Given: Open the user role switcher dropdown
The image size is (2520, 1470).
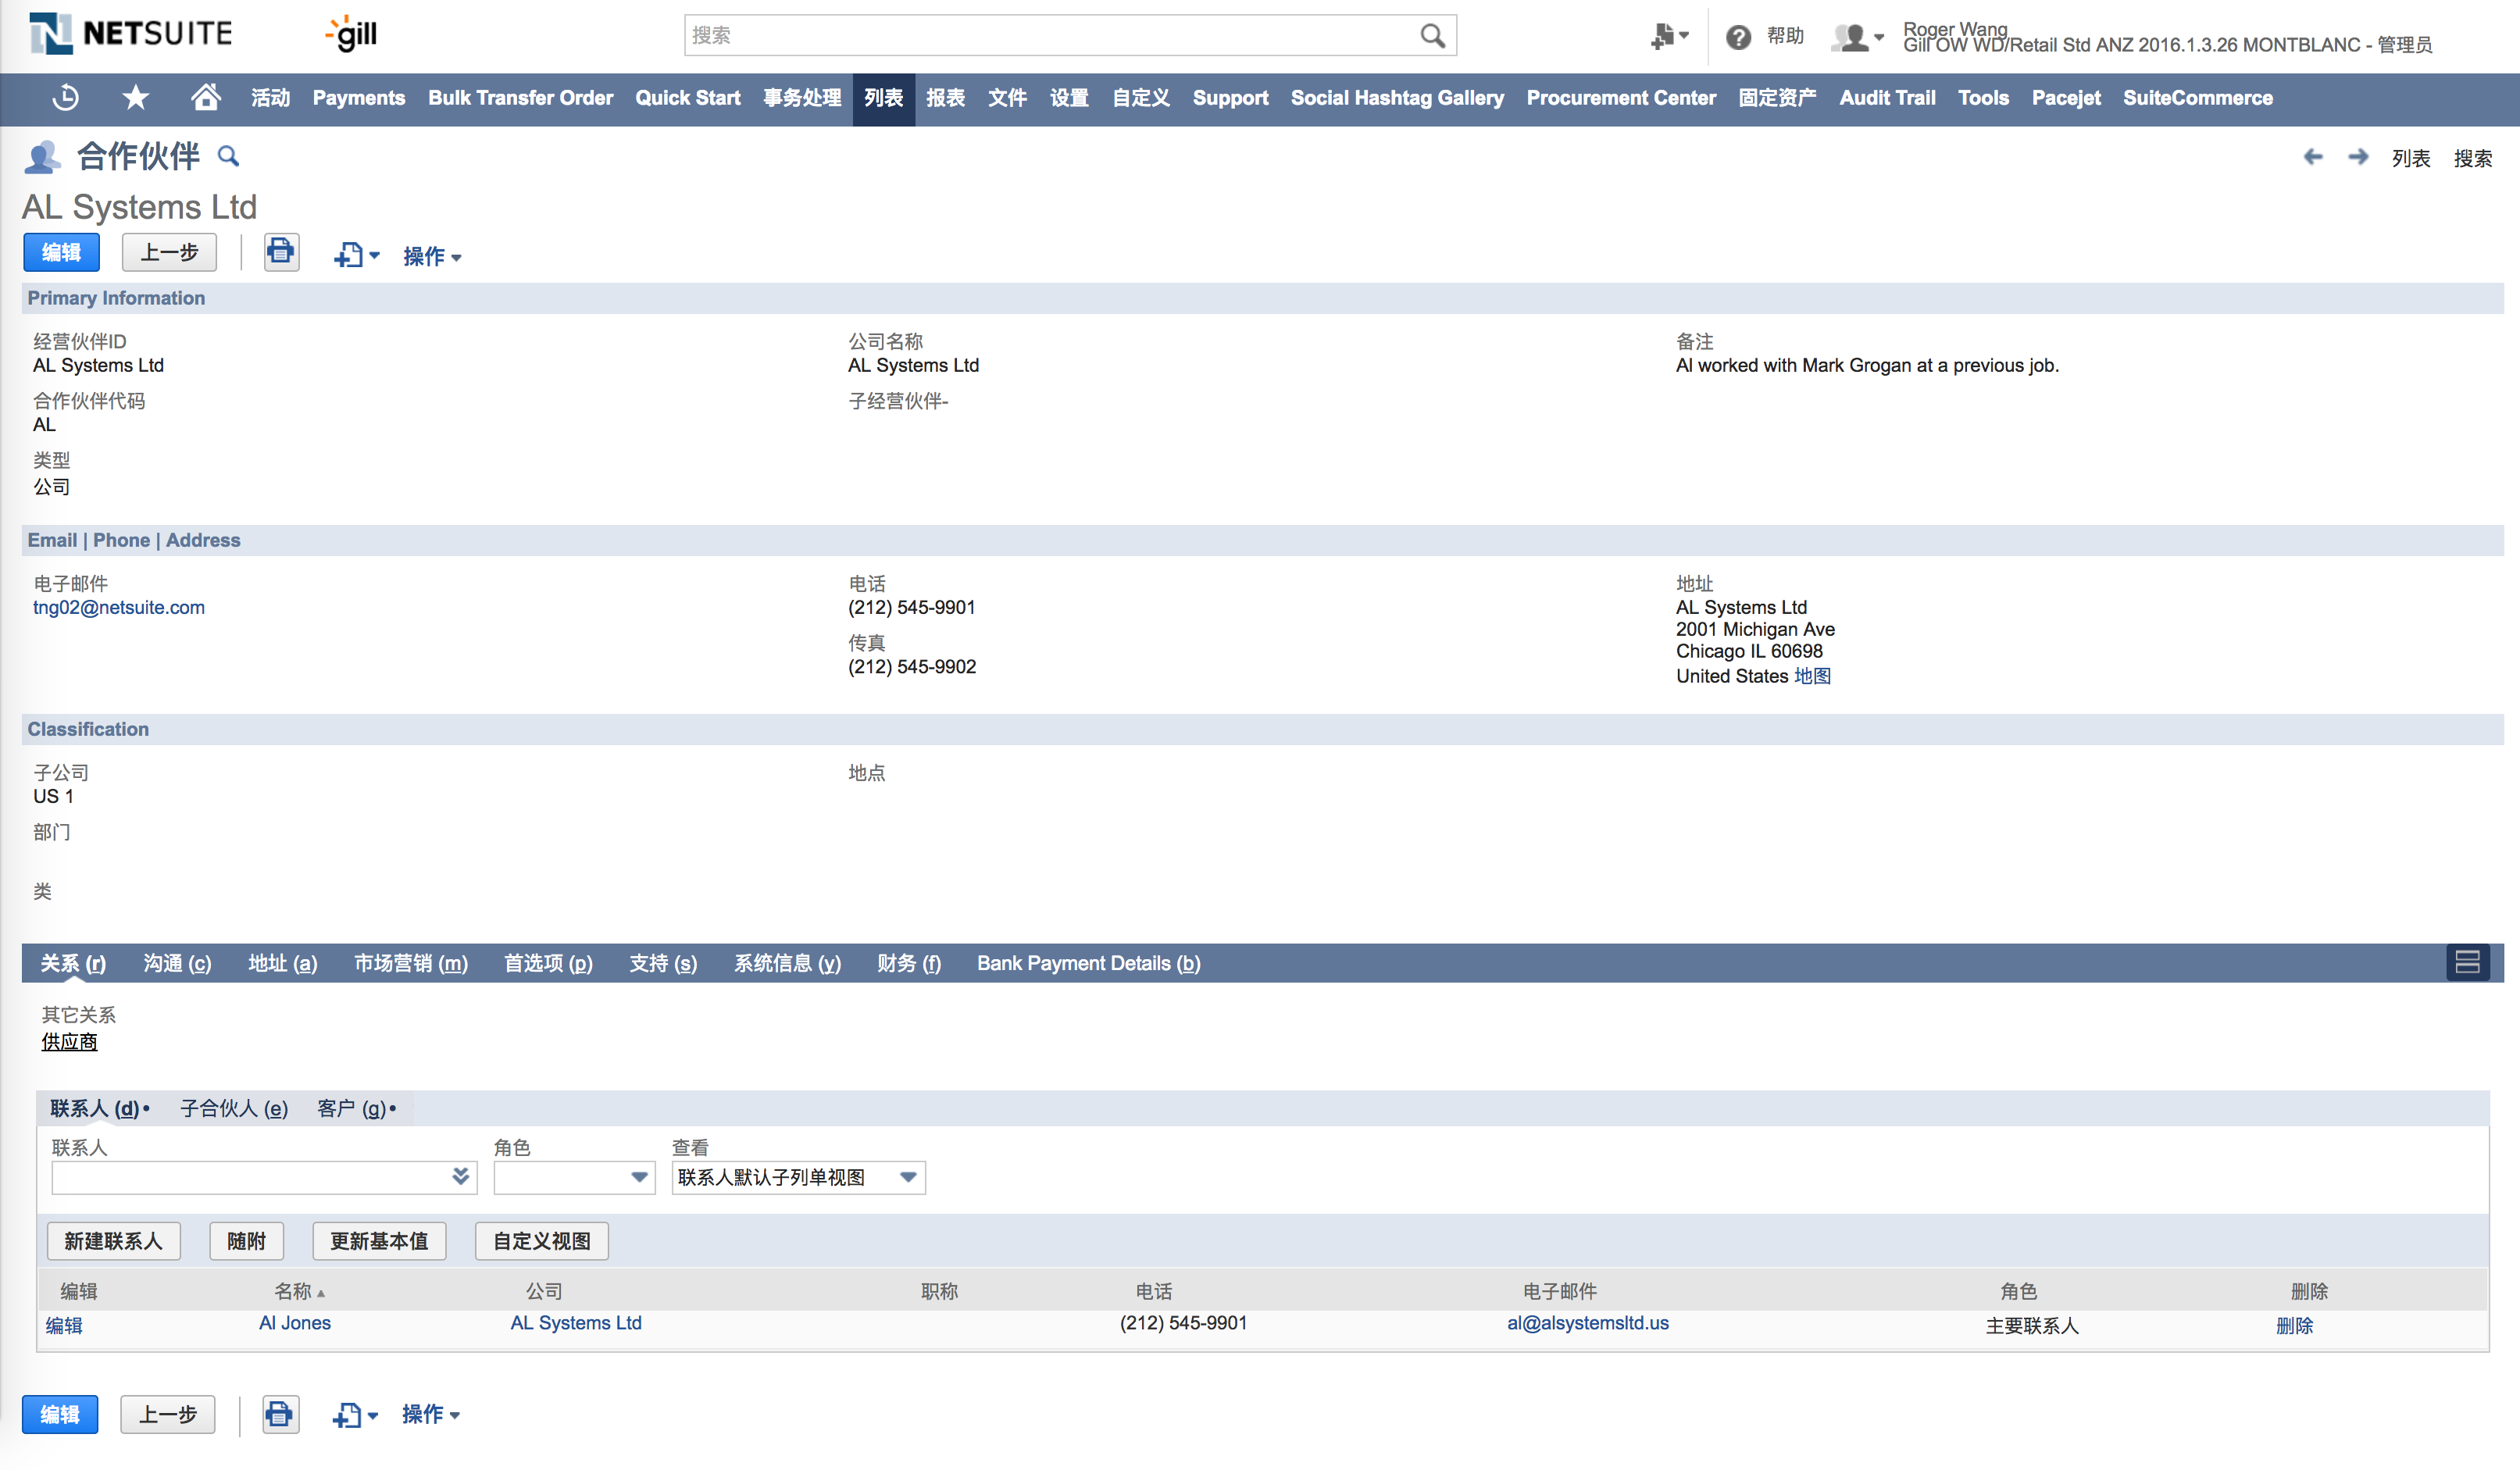Looking at the screenshot, I should click(x=1858, y=38).
